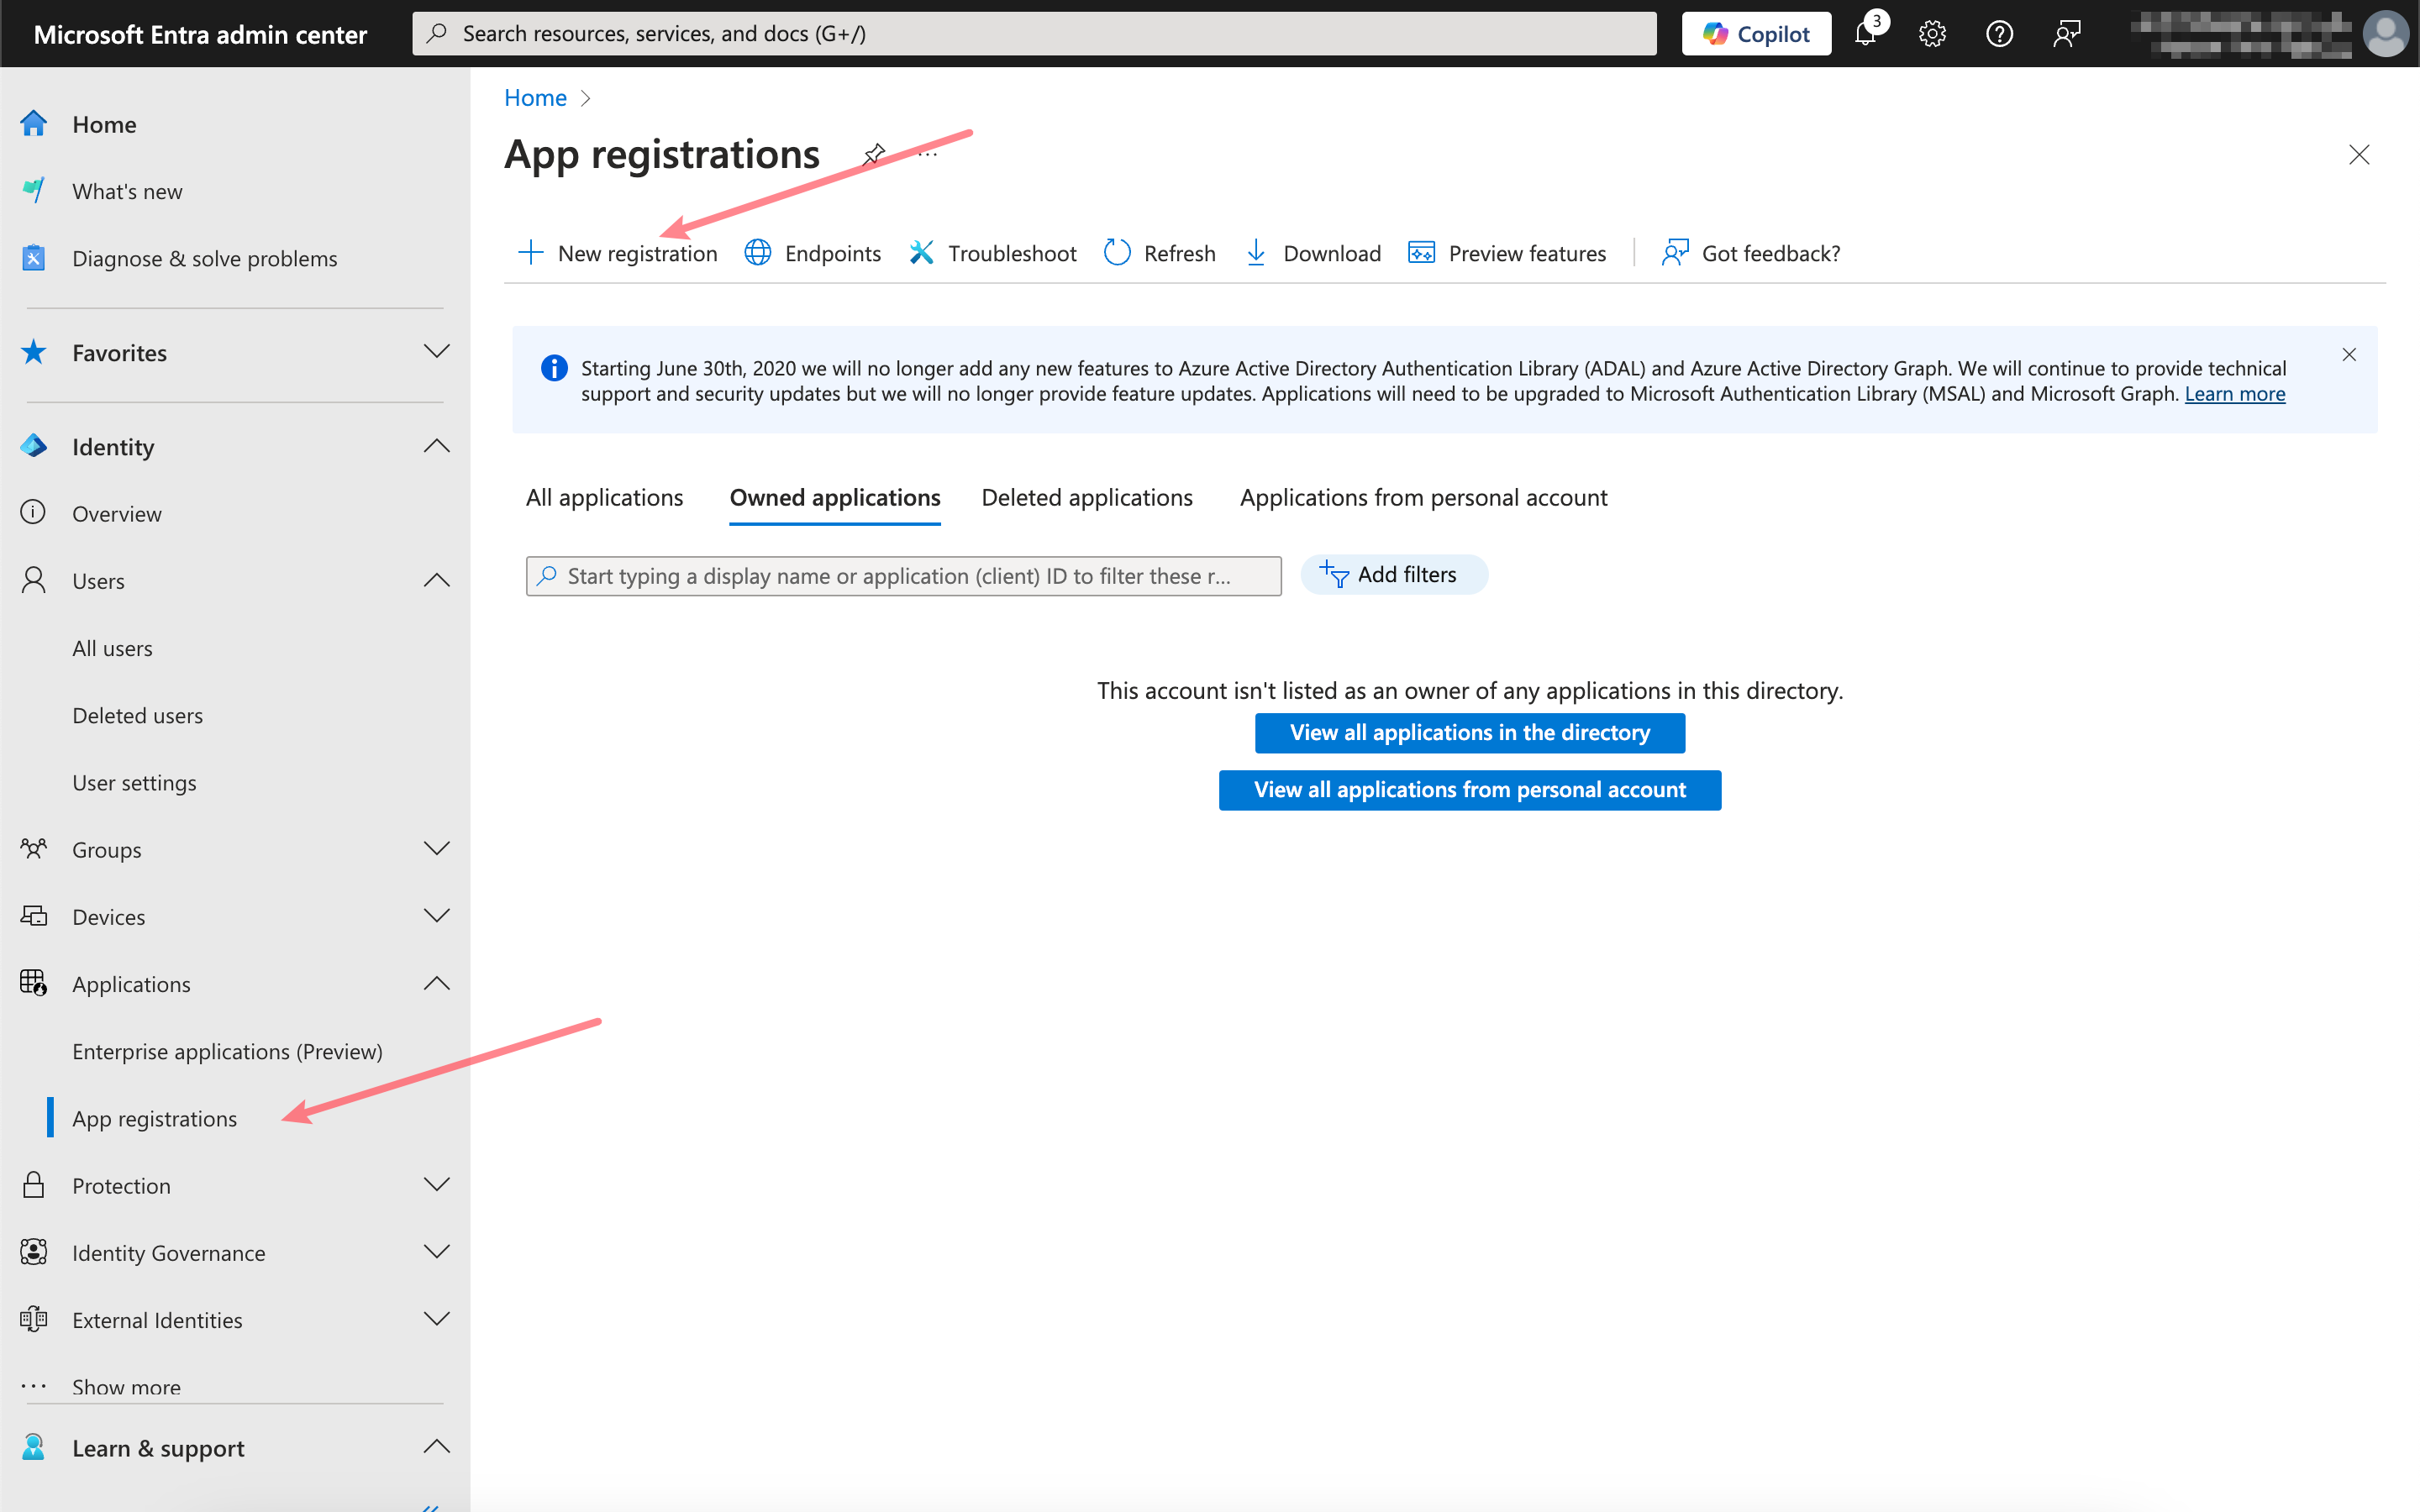The image size is (2420, 1512).
Task: Switch to All applications tab
Action: pos(604,498)
